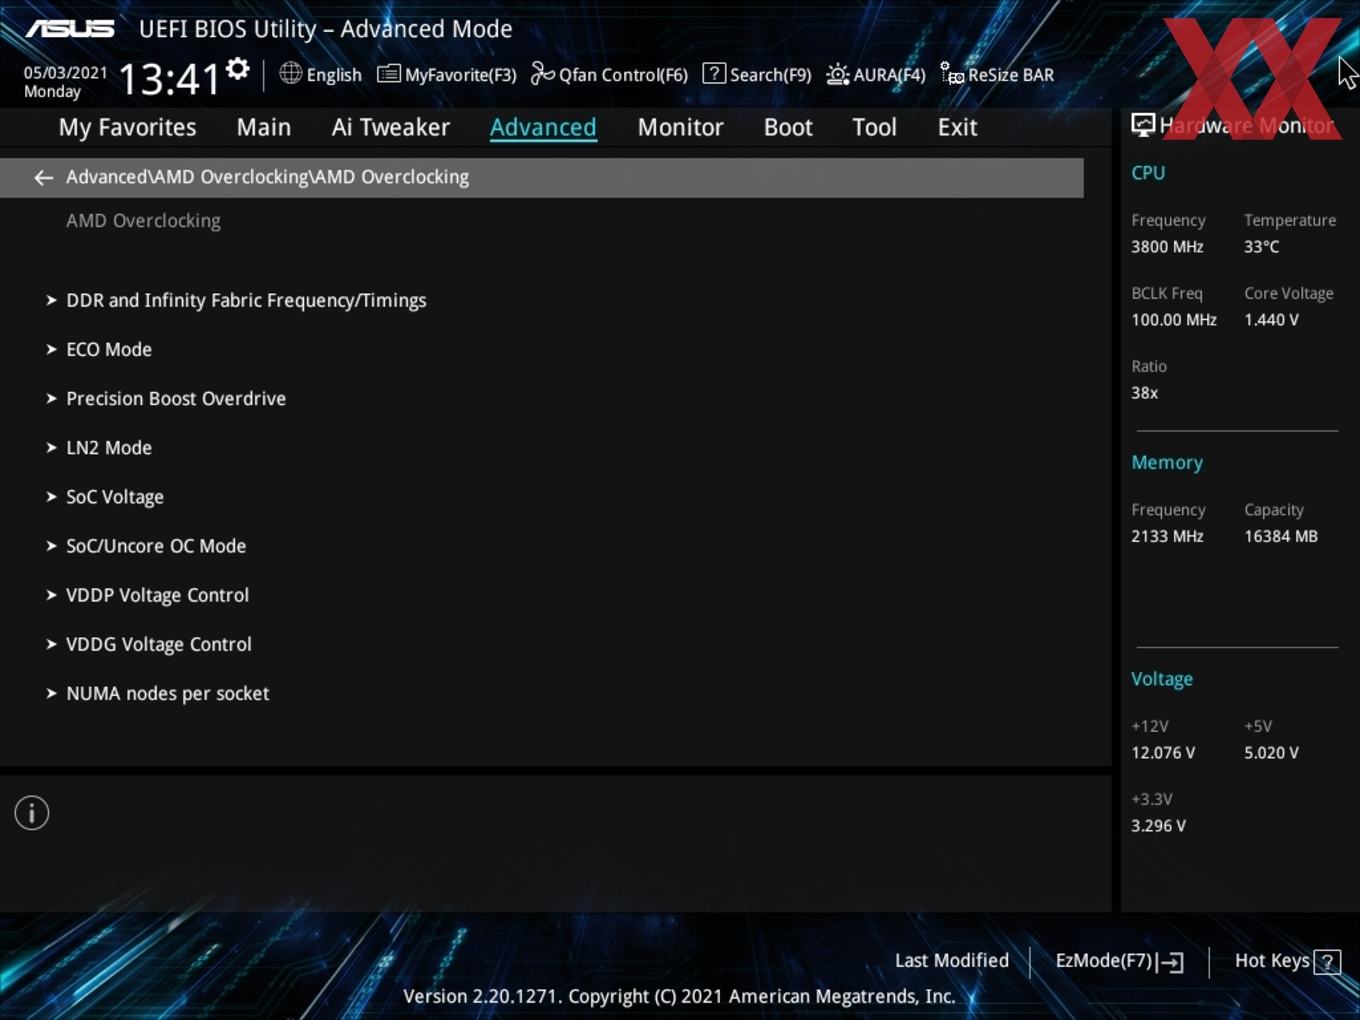
Task: Click CPU frequency value 3800 MHz
Action: click(x=1167, y=247)
